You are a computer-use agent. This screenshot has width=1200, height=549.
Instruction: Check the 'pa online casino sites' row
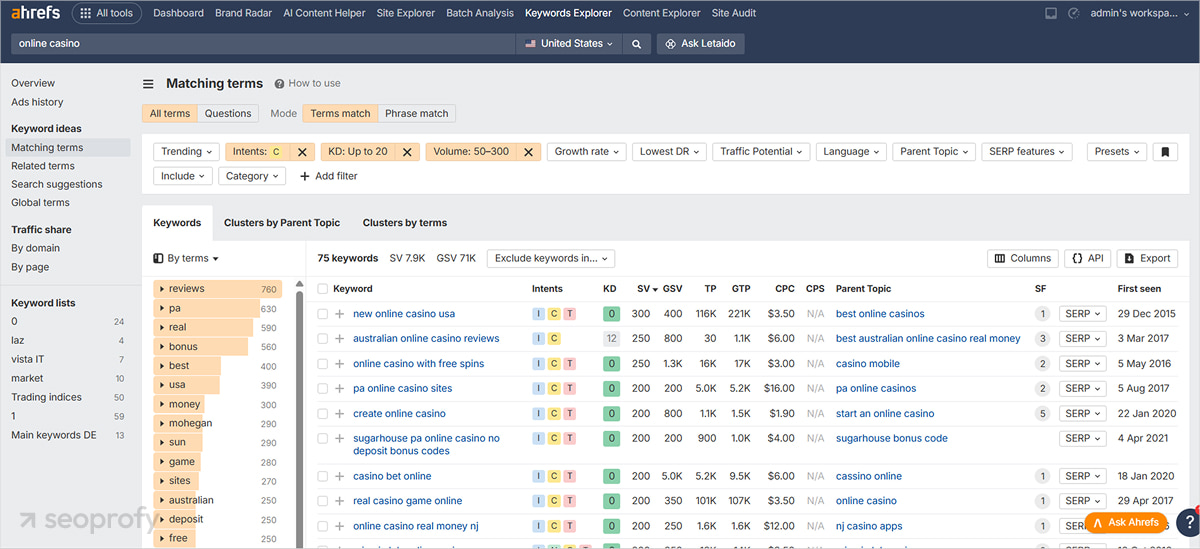point(322,389)
